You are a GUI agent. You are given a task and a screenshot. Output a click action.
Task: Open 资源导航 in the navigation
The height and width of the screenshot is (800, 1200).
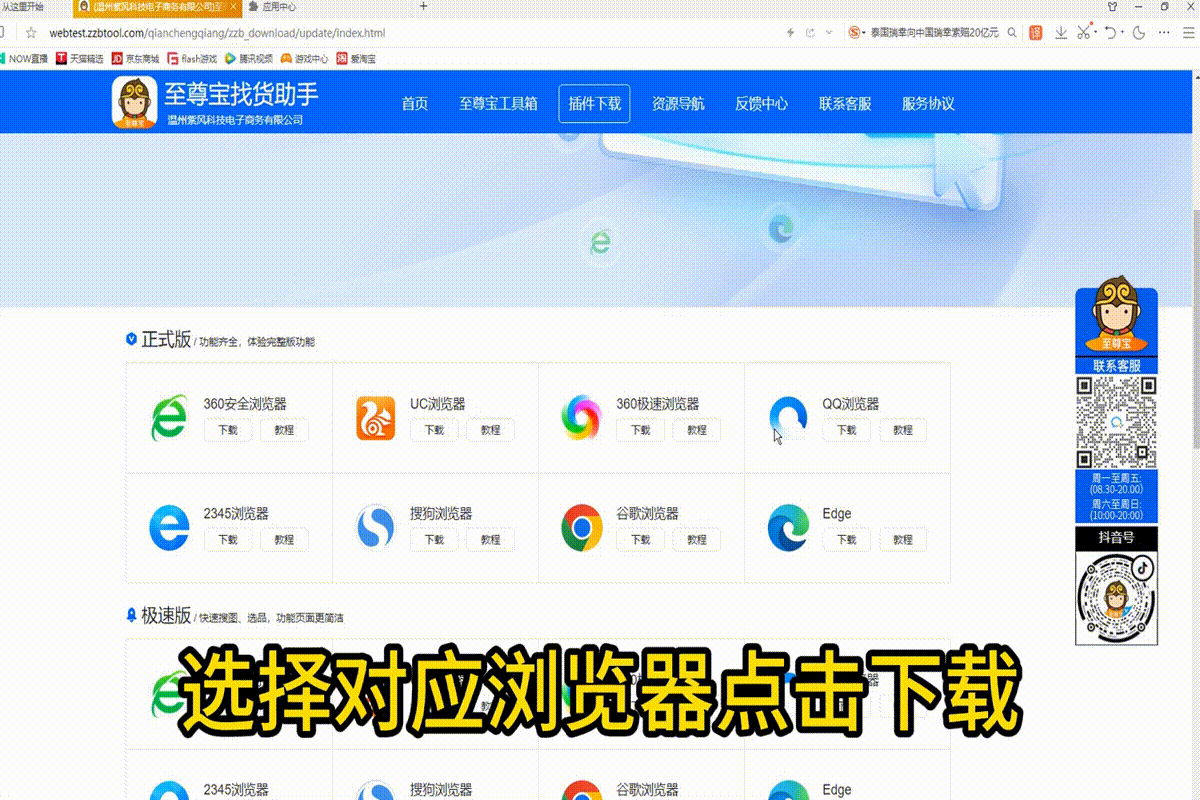coord(678,103)
